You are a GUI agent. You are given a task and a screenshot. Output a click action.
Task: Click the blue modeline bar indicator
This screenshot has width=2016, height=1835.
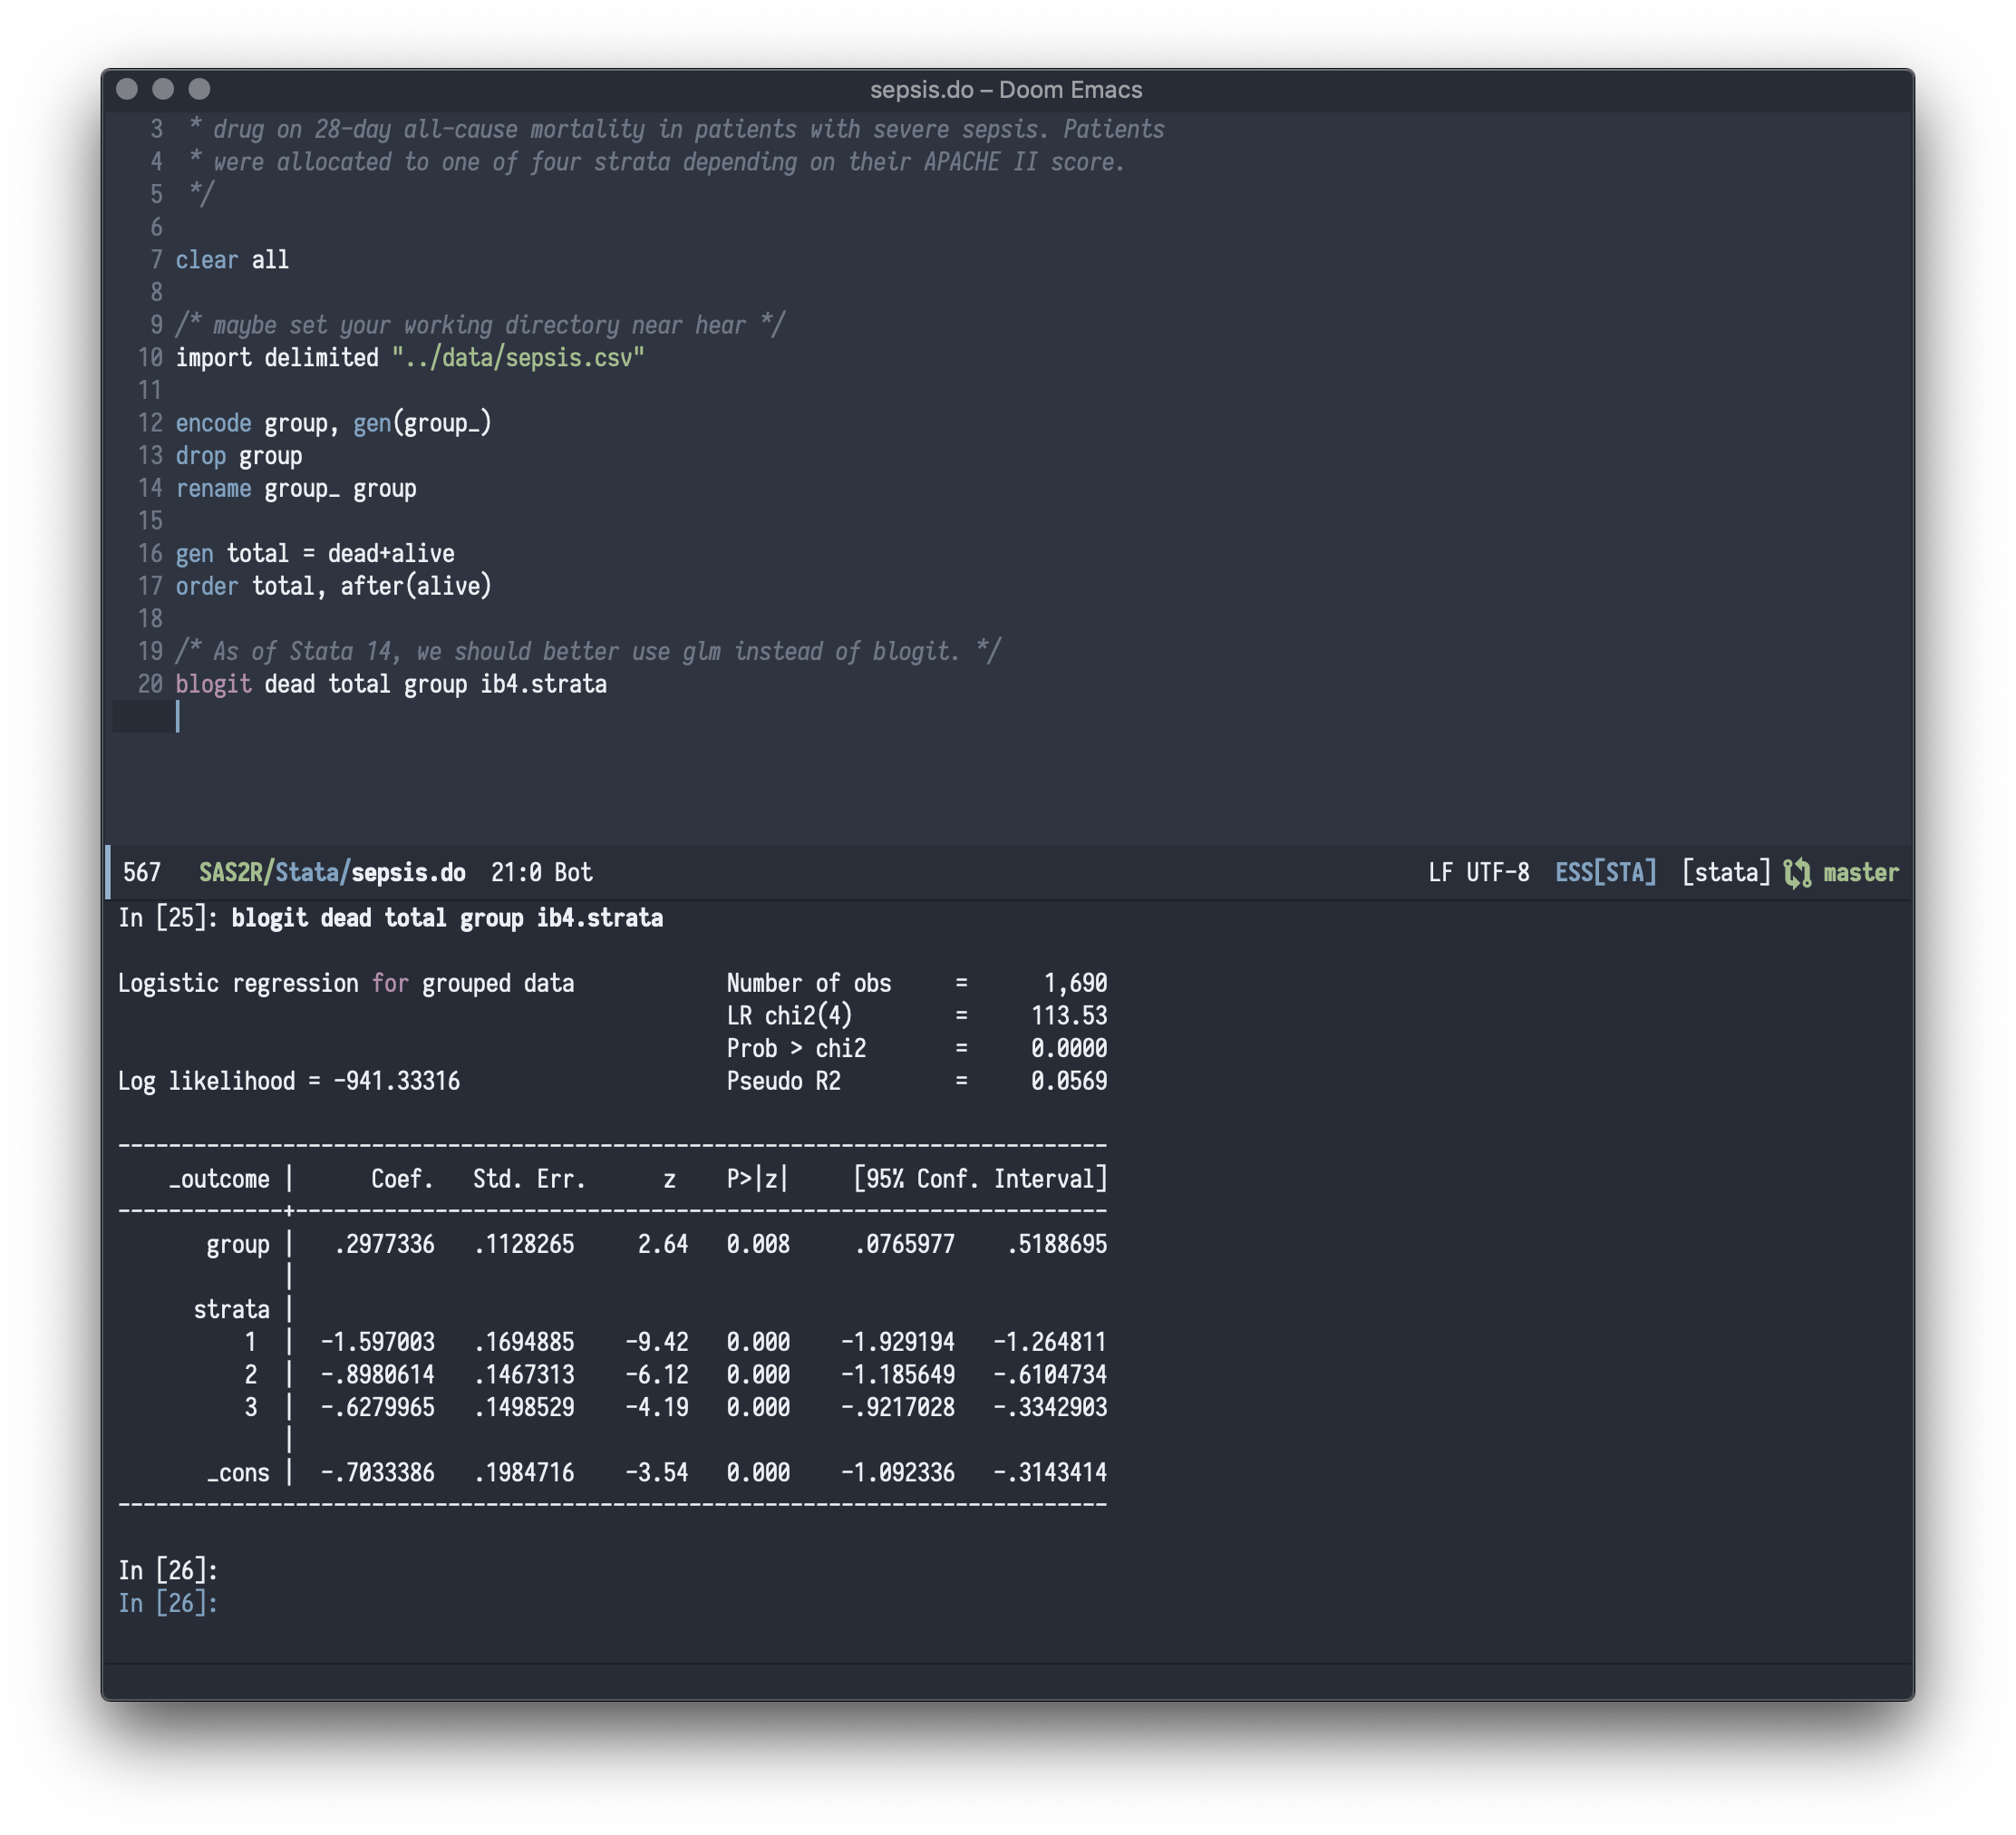tap(108, 873)
